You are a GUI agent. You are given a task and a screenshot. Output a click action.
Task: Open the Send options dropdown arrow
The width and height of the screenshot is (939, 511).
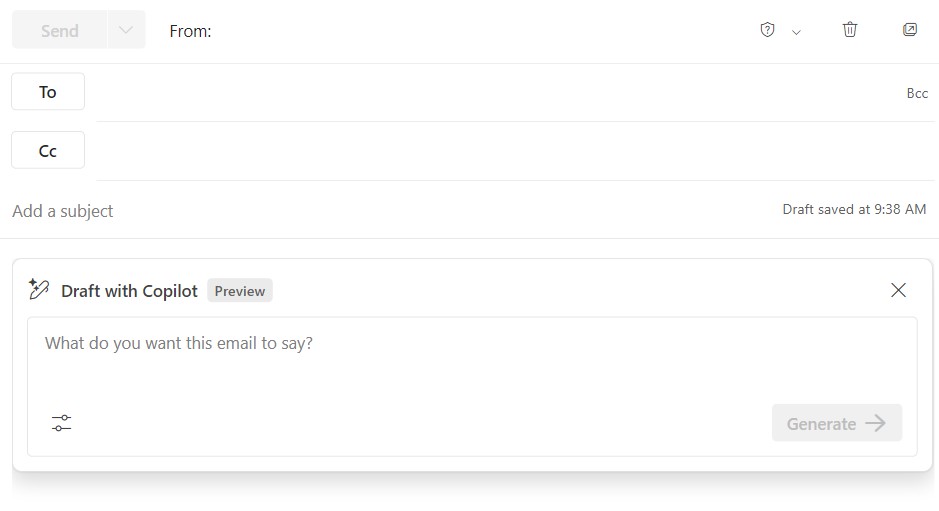(x=126, y=31)
